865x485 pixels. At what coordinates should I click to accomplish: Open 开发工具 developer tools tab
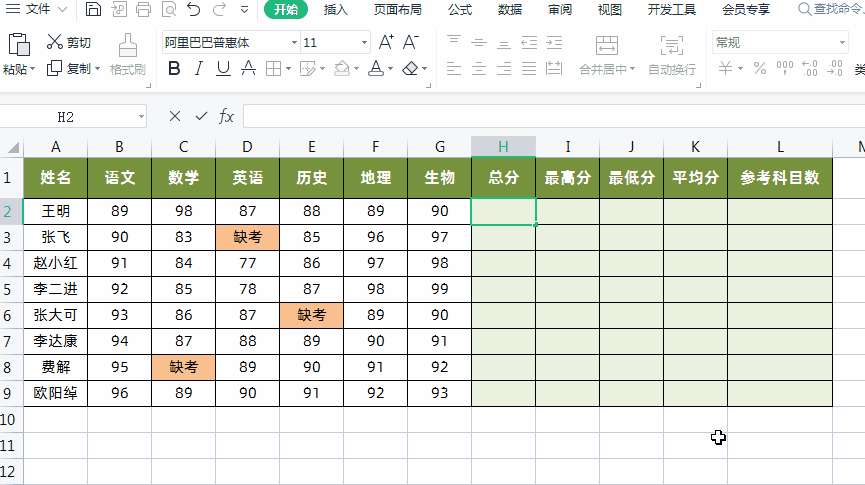672,10
